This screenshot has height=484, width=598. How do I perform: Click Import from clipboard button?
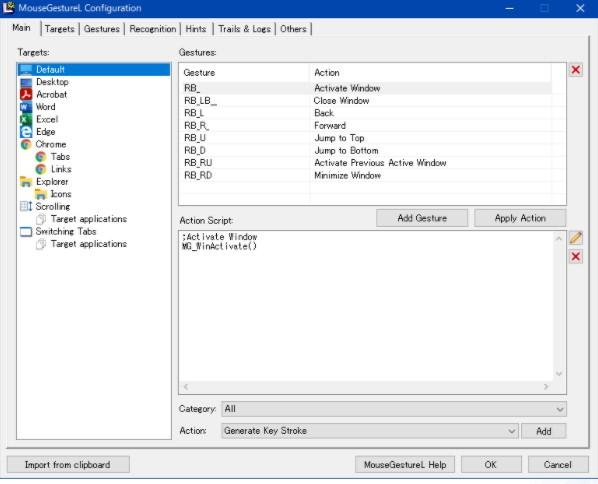(68, 465)
